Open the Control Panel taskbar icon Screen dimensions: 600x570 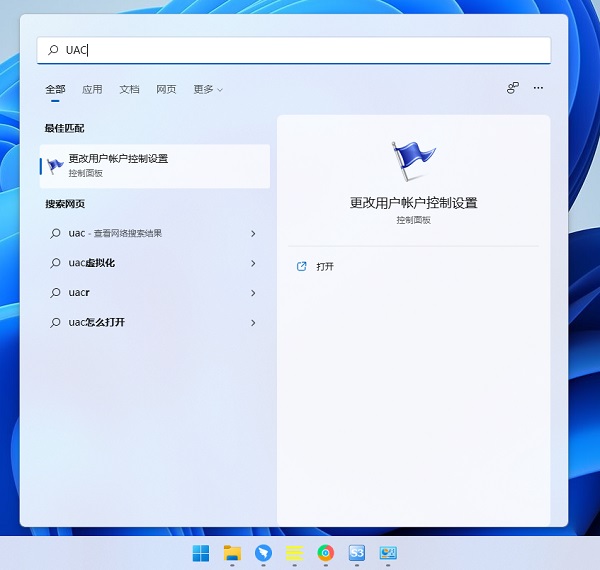[388, 553]
